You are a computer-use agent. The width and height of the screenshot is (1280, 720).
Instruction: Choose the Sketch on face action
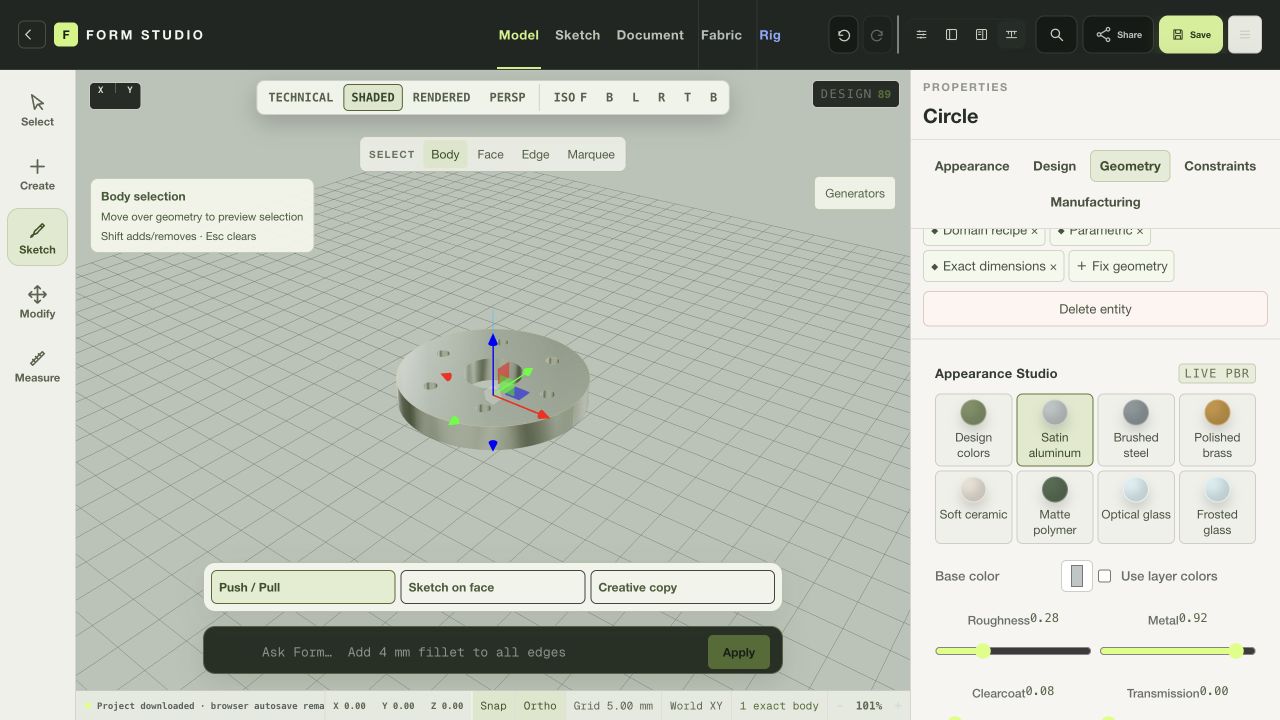pos(493,587)
